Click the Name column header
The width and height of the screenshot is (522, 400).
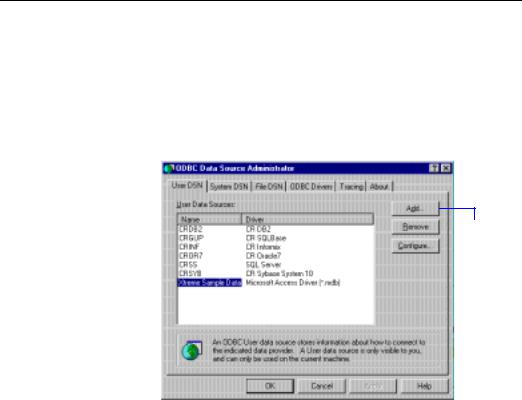(x=209, y=219)
